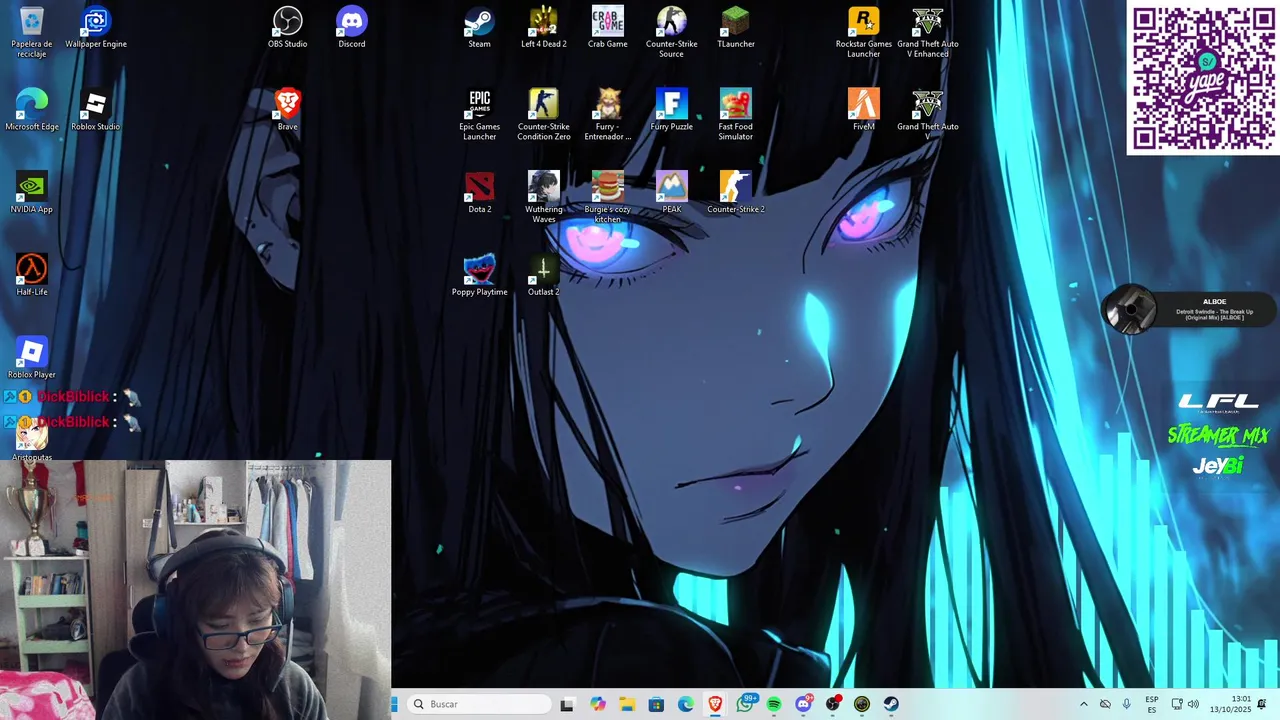Click the Crab Game desktop icon
Screen dimensions: 1280x720
[x=608, y=27]
